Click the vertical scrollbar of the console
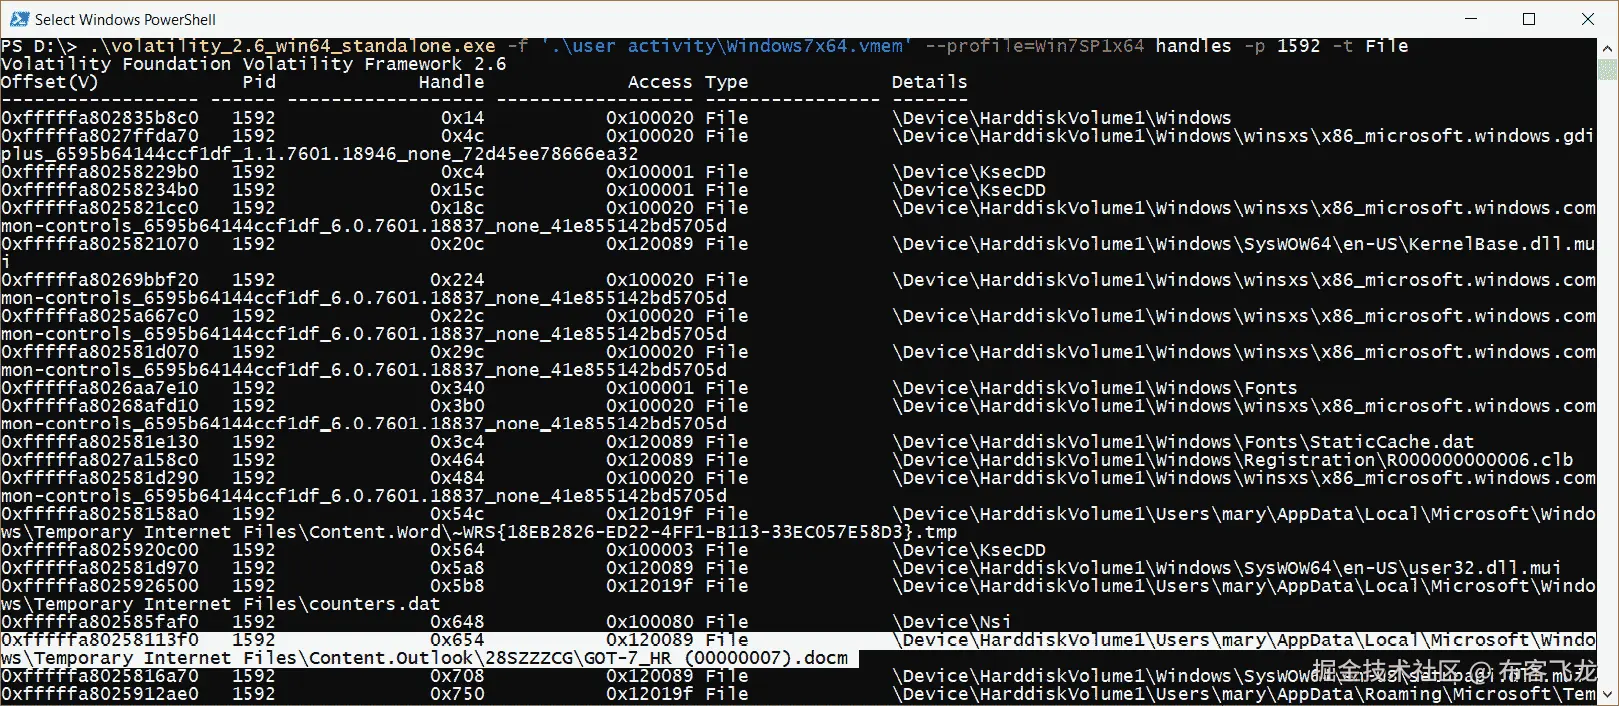 click(1607, 371)
